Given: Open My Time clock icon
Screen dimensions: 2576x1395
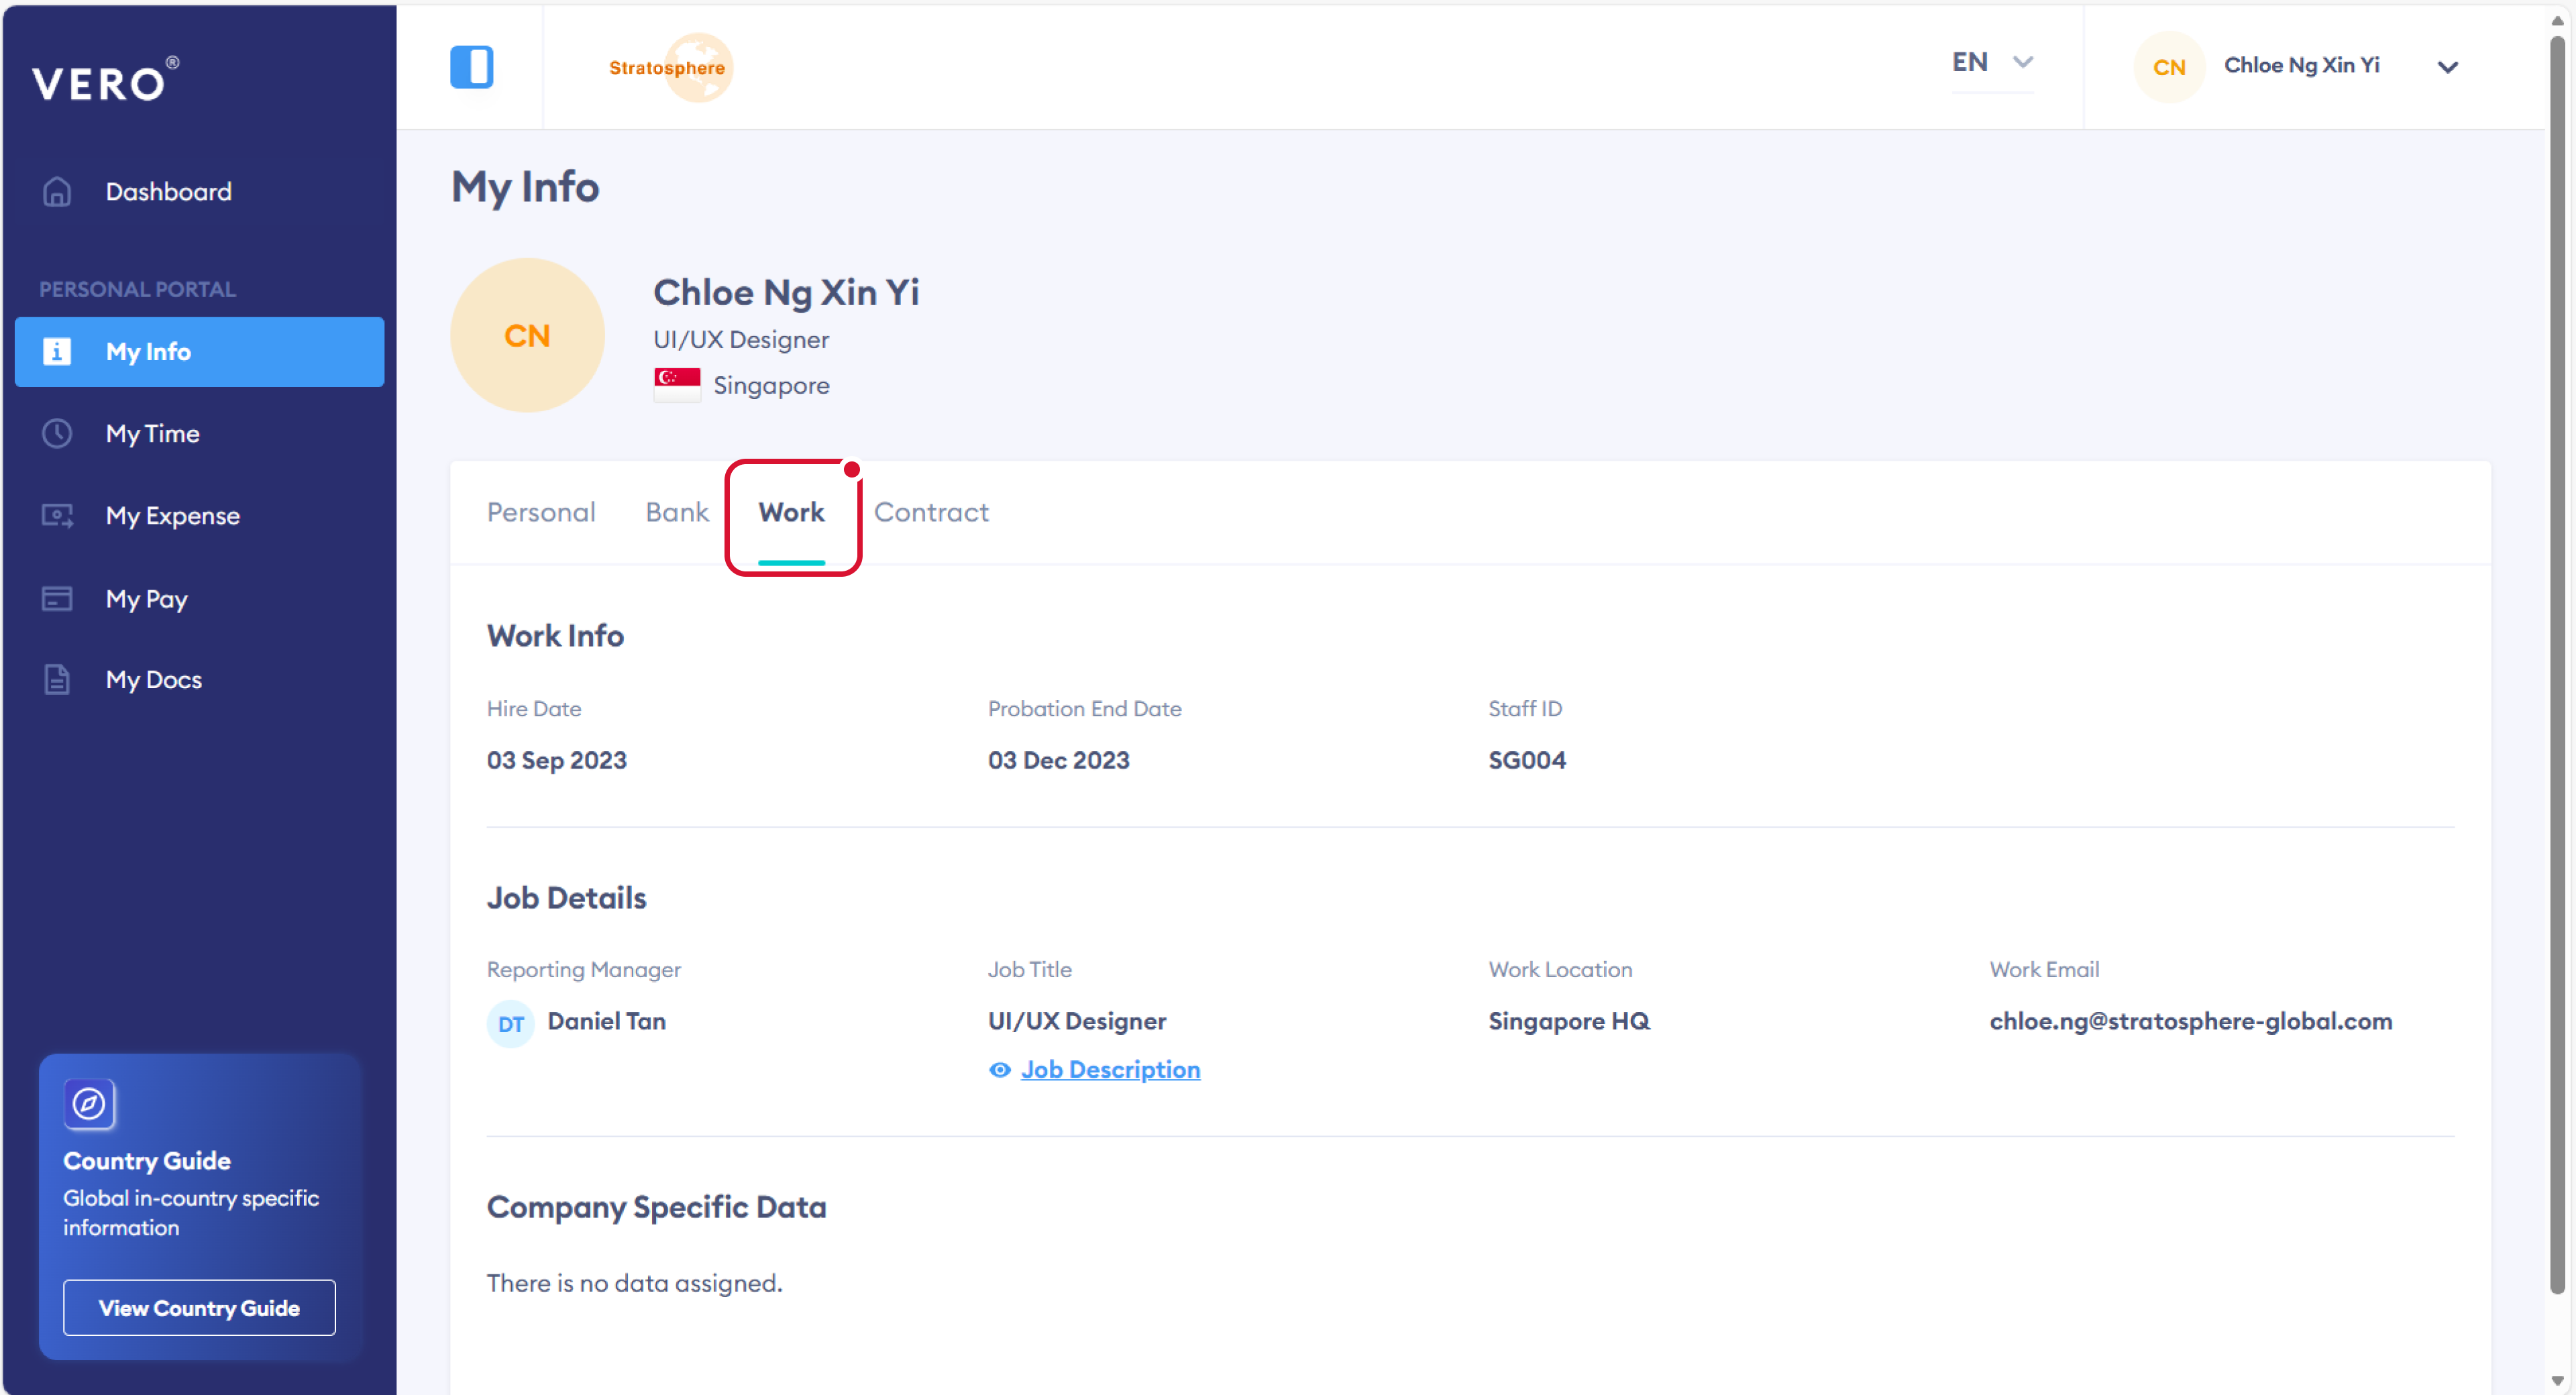Looking at the screenshot, I should (57, 433).
